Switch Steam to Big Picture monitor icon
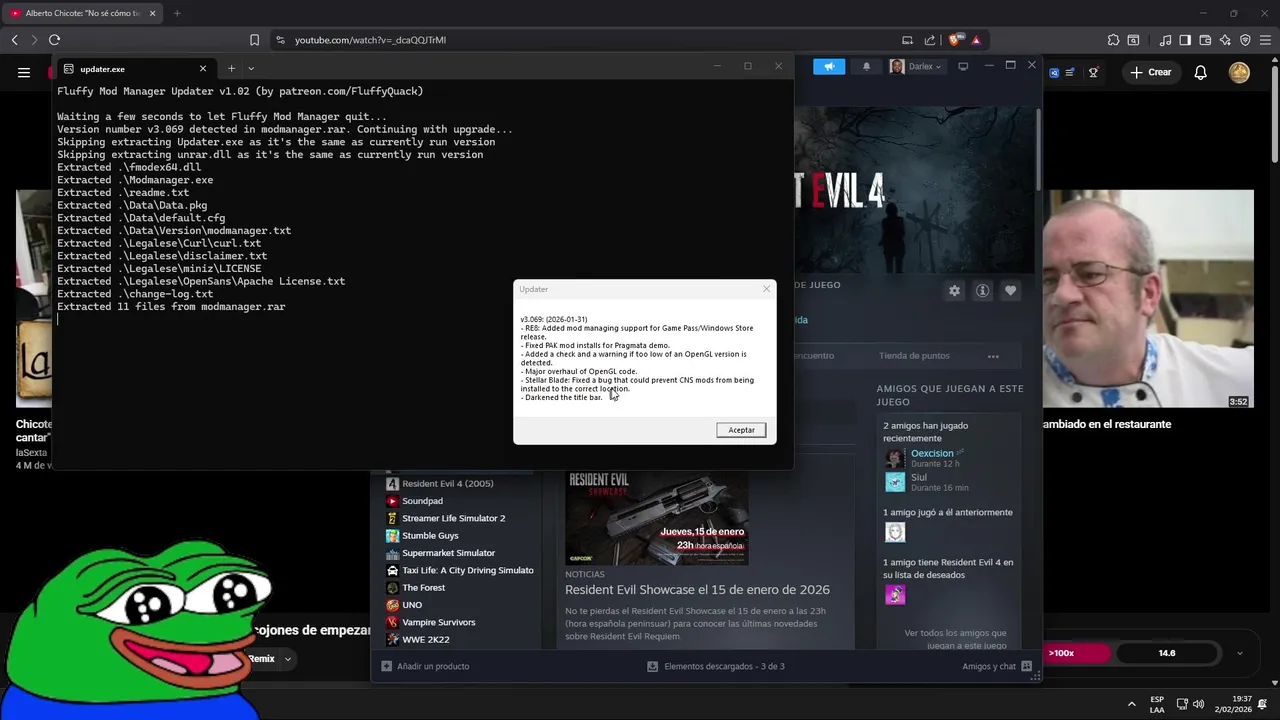The height and width of the screenshot is (720, 1280). (x=963, y=66)
